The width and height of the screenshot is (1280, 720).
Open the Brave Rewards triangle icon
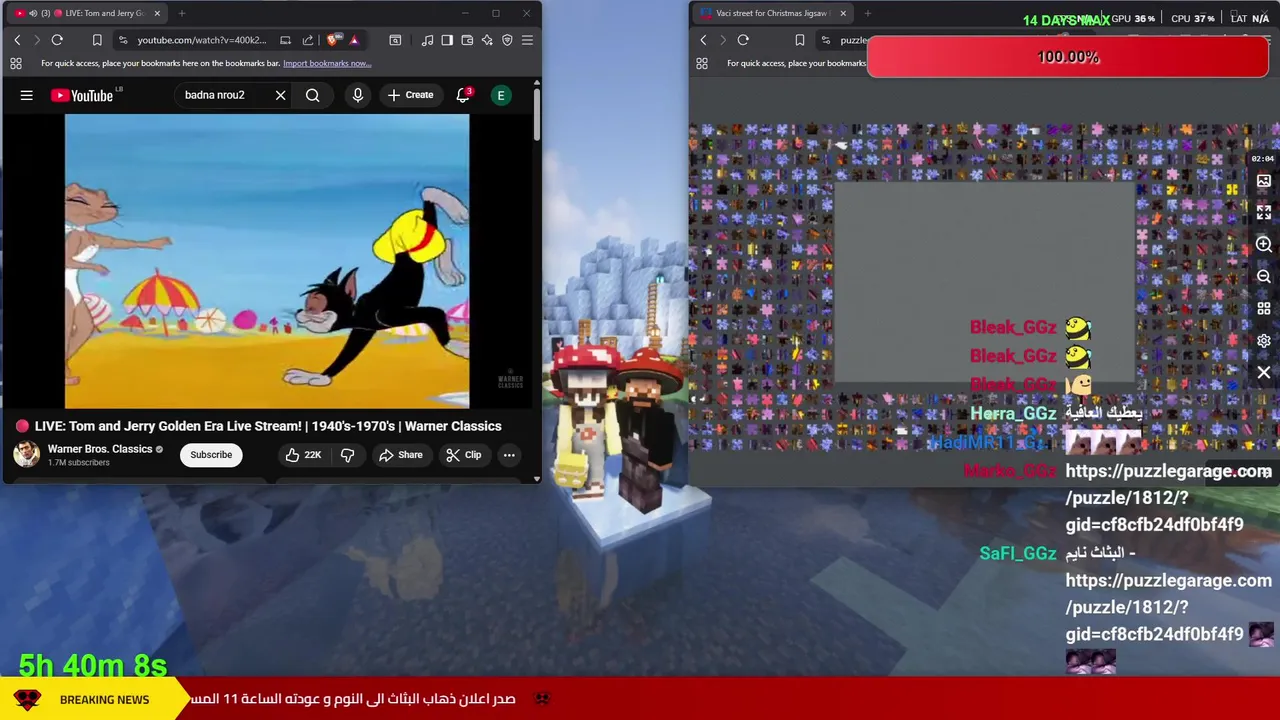(x=354, y=40)
